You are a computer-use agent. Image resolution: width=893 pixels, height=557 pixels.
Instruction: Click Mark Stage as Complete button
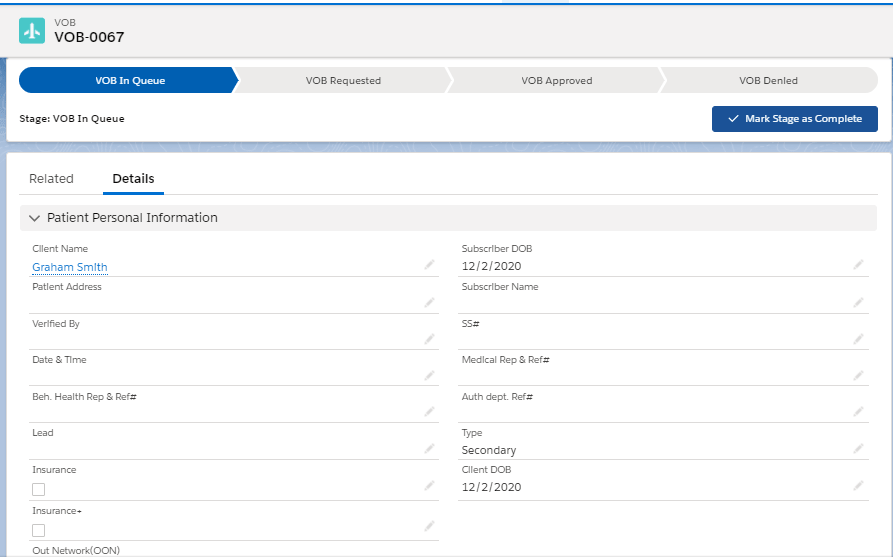pyautogui.click(x=794, y=119)
